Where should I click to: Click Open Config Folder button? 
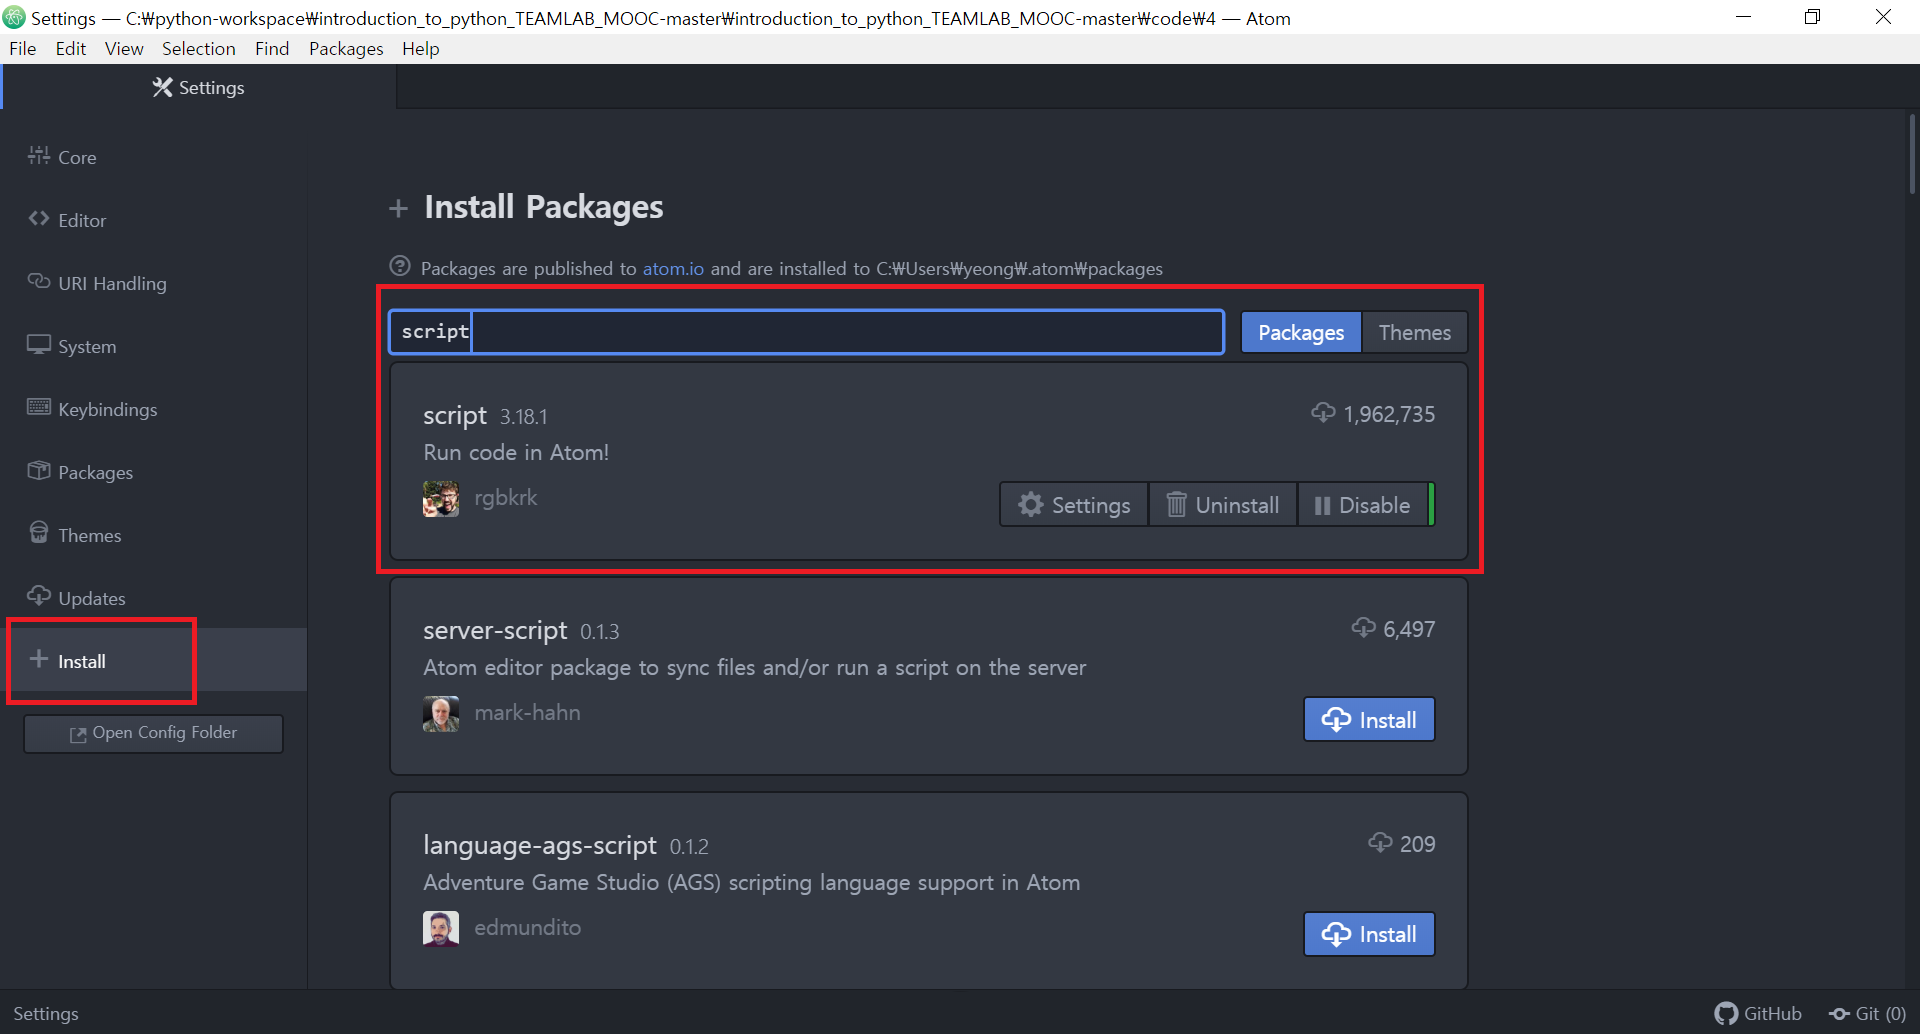point(153,733)
